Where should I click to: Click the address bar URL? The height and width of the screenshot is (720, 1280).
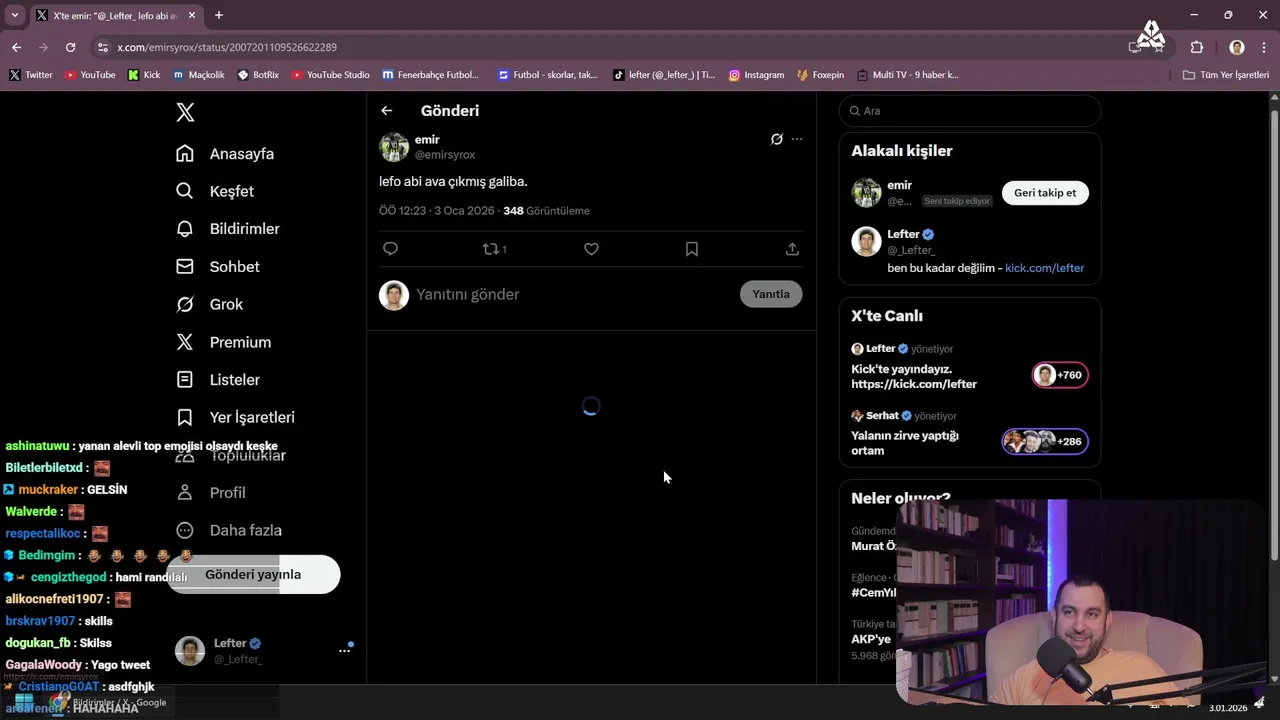coord(227,47)
